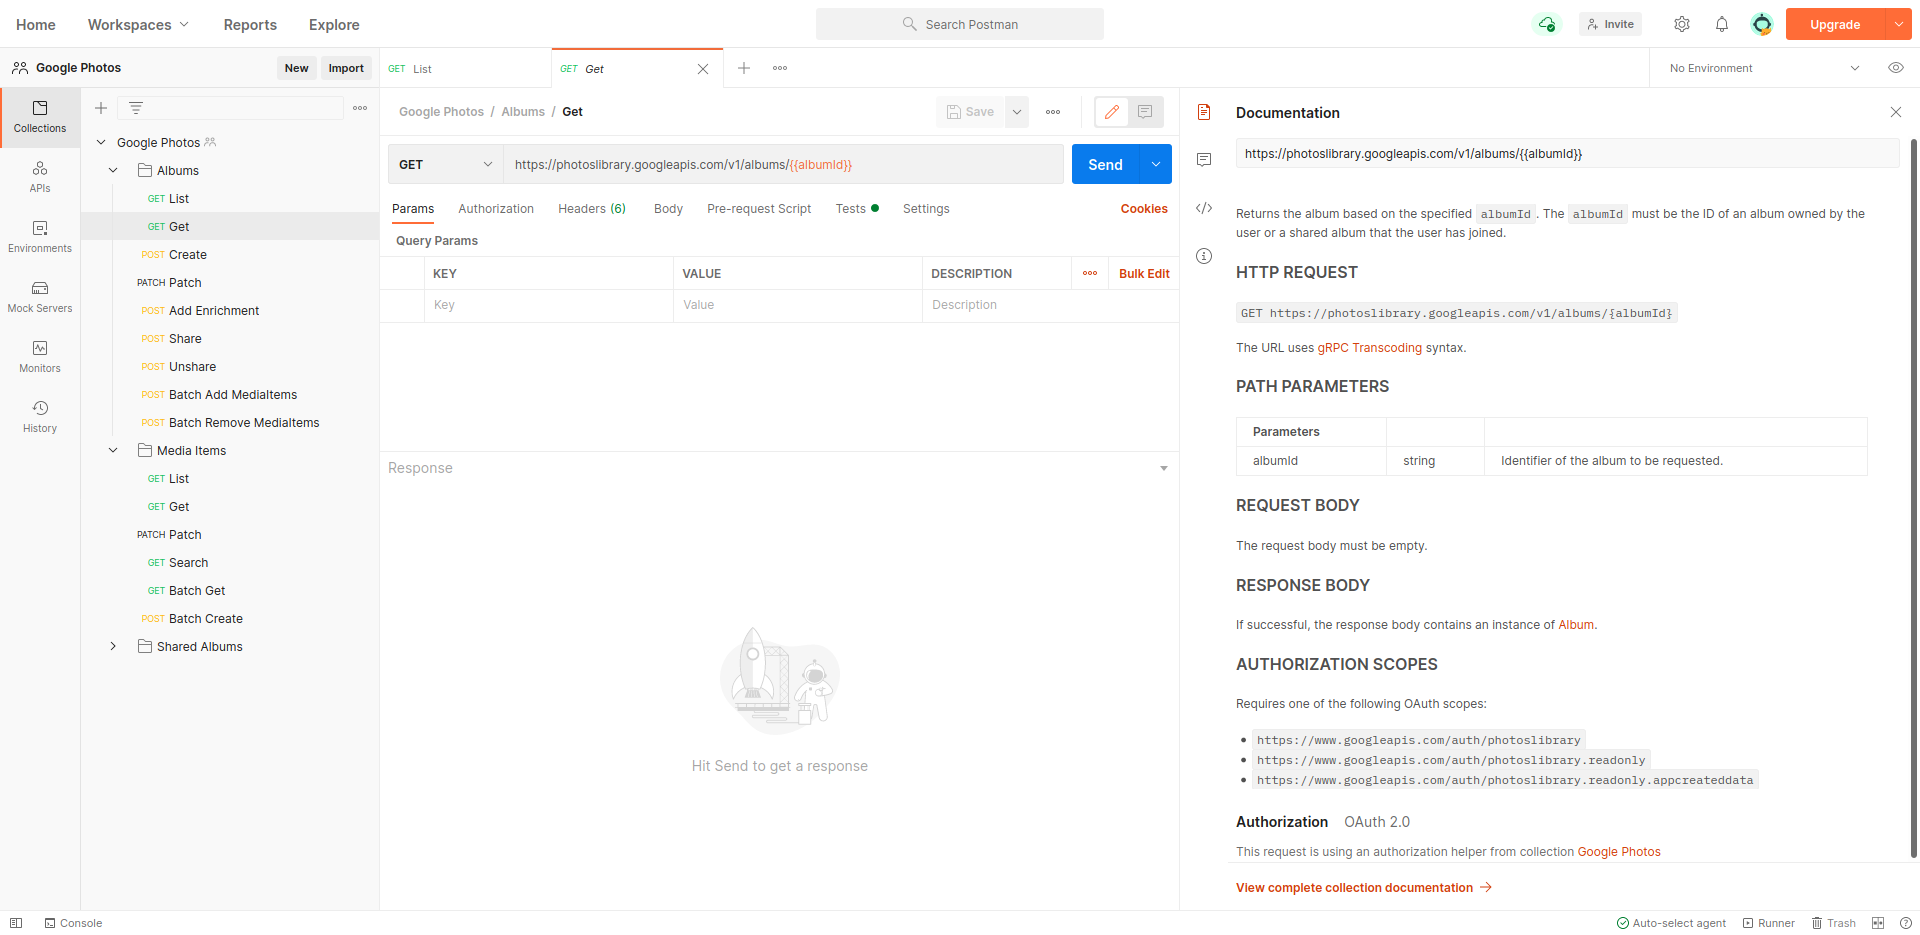
Task: Toggle the sidebar icon in the status bar
Action: click(16, 923)
